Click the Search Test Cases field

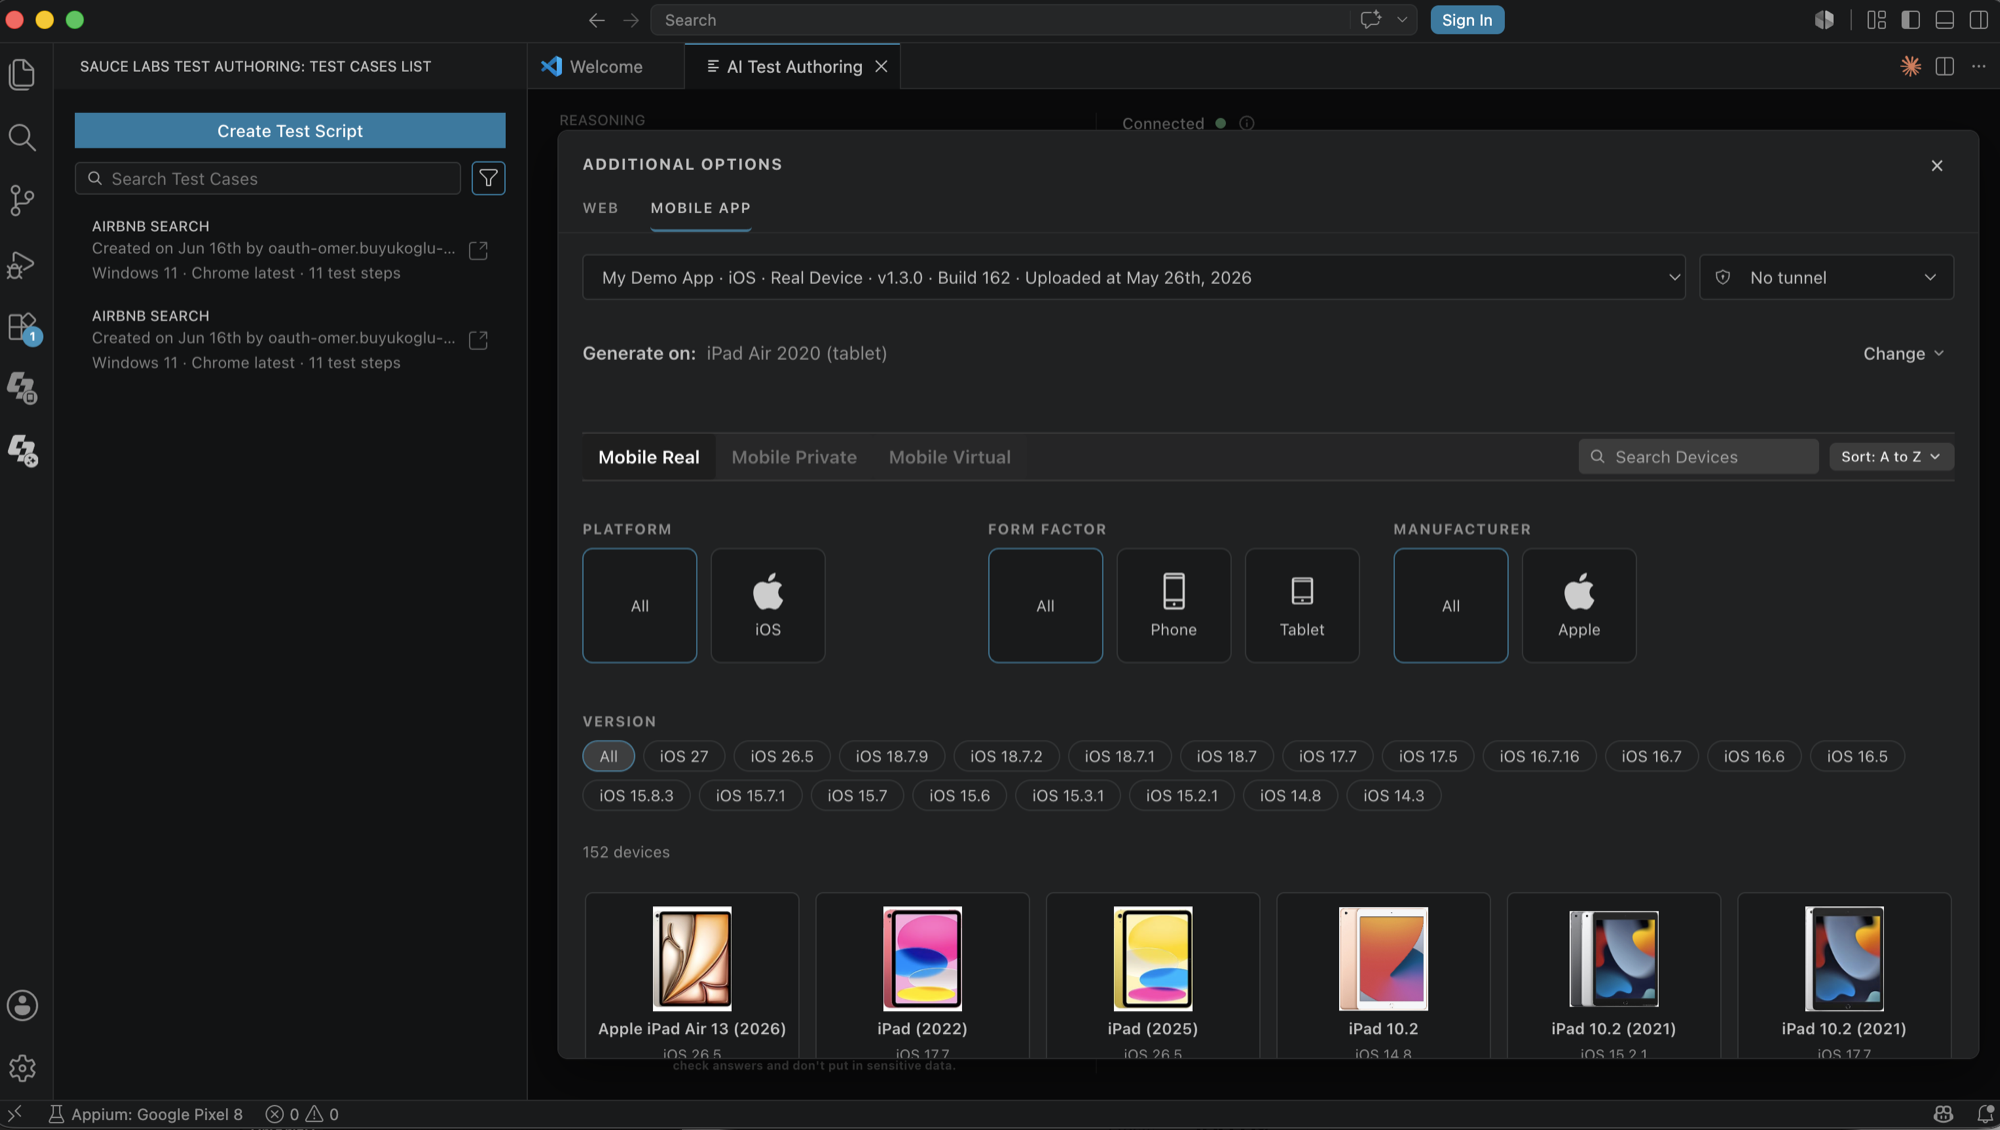click(x=268, y=178)
